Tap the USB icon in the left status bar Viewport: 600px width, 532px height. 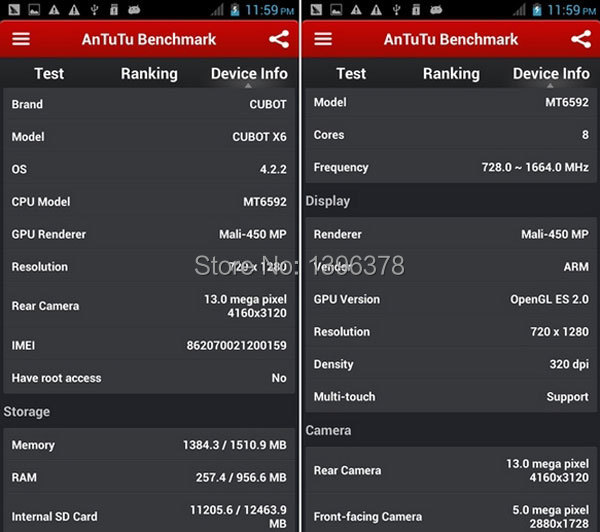click(94, 10)
